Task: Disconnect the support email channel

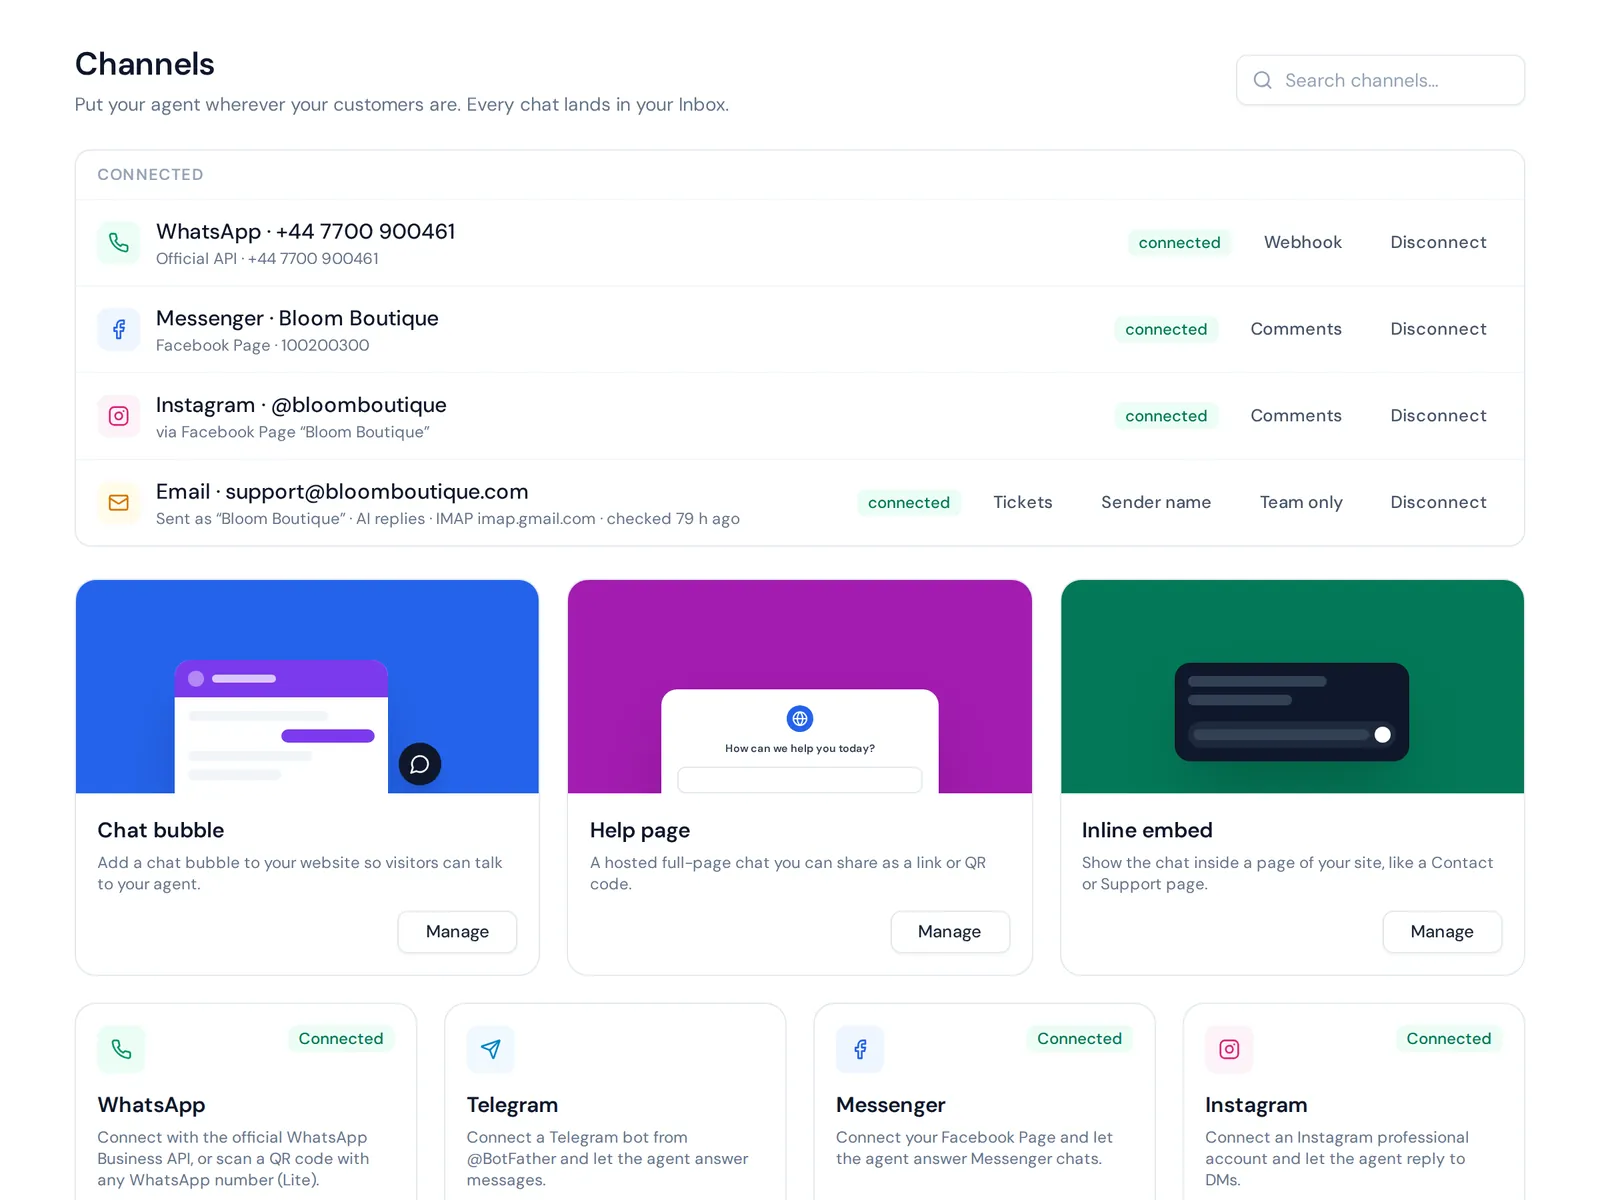Action: click(x=1438, y=503)
